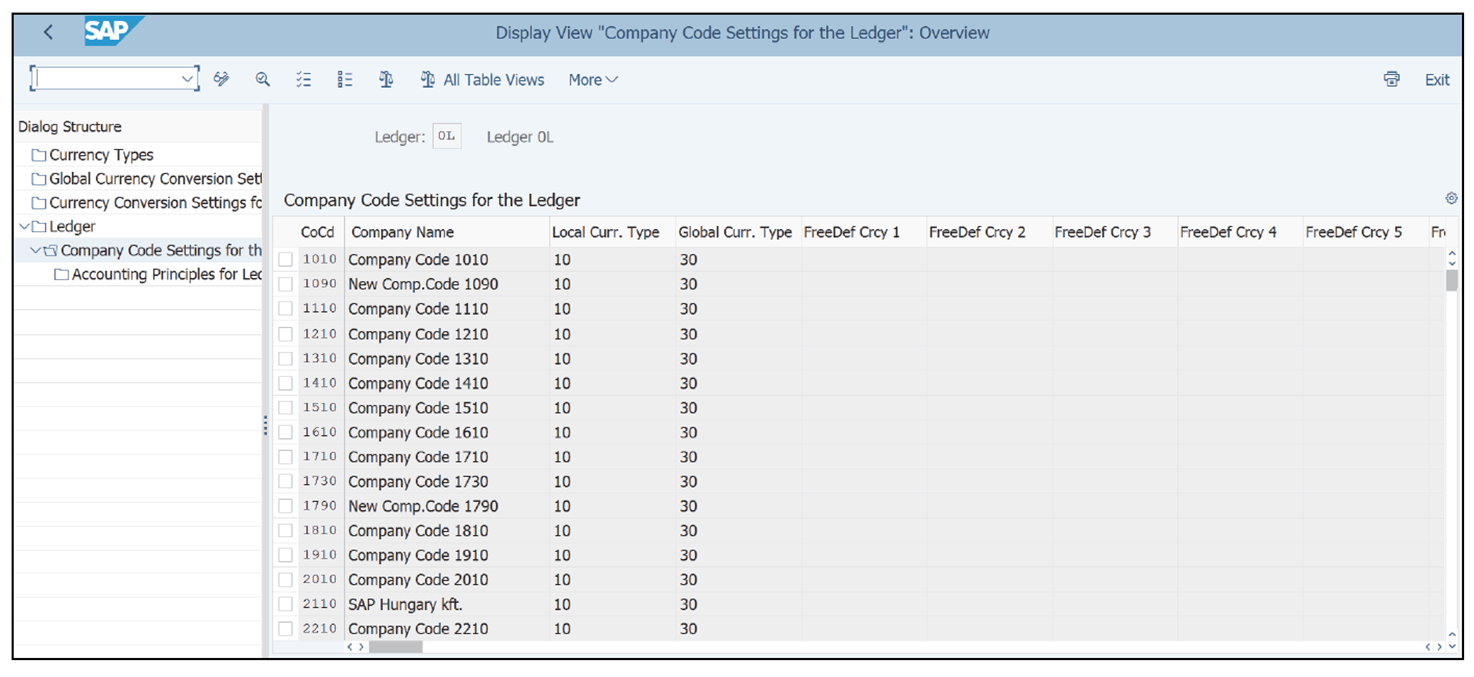Screen dimensions: 1474x677
Task: Click the FreeDef Crcy 5 column header
Action: point(1365,232)
